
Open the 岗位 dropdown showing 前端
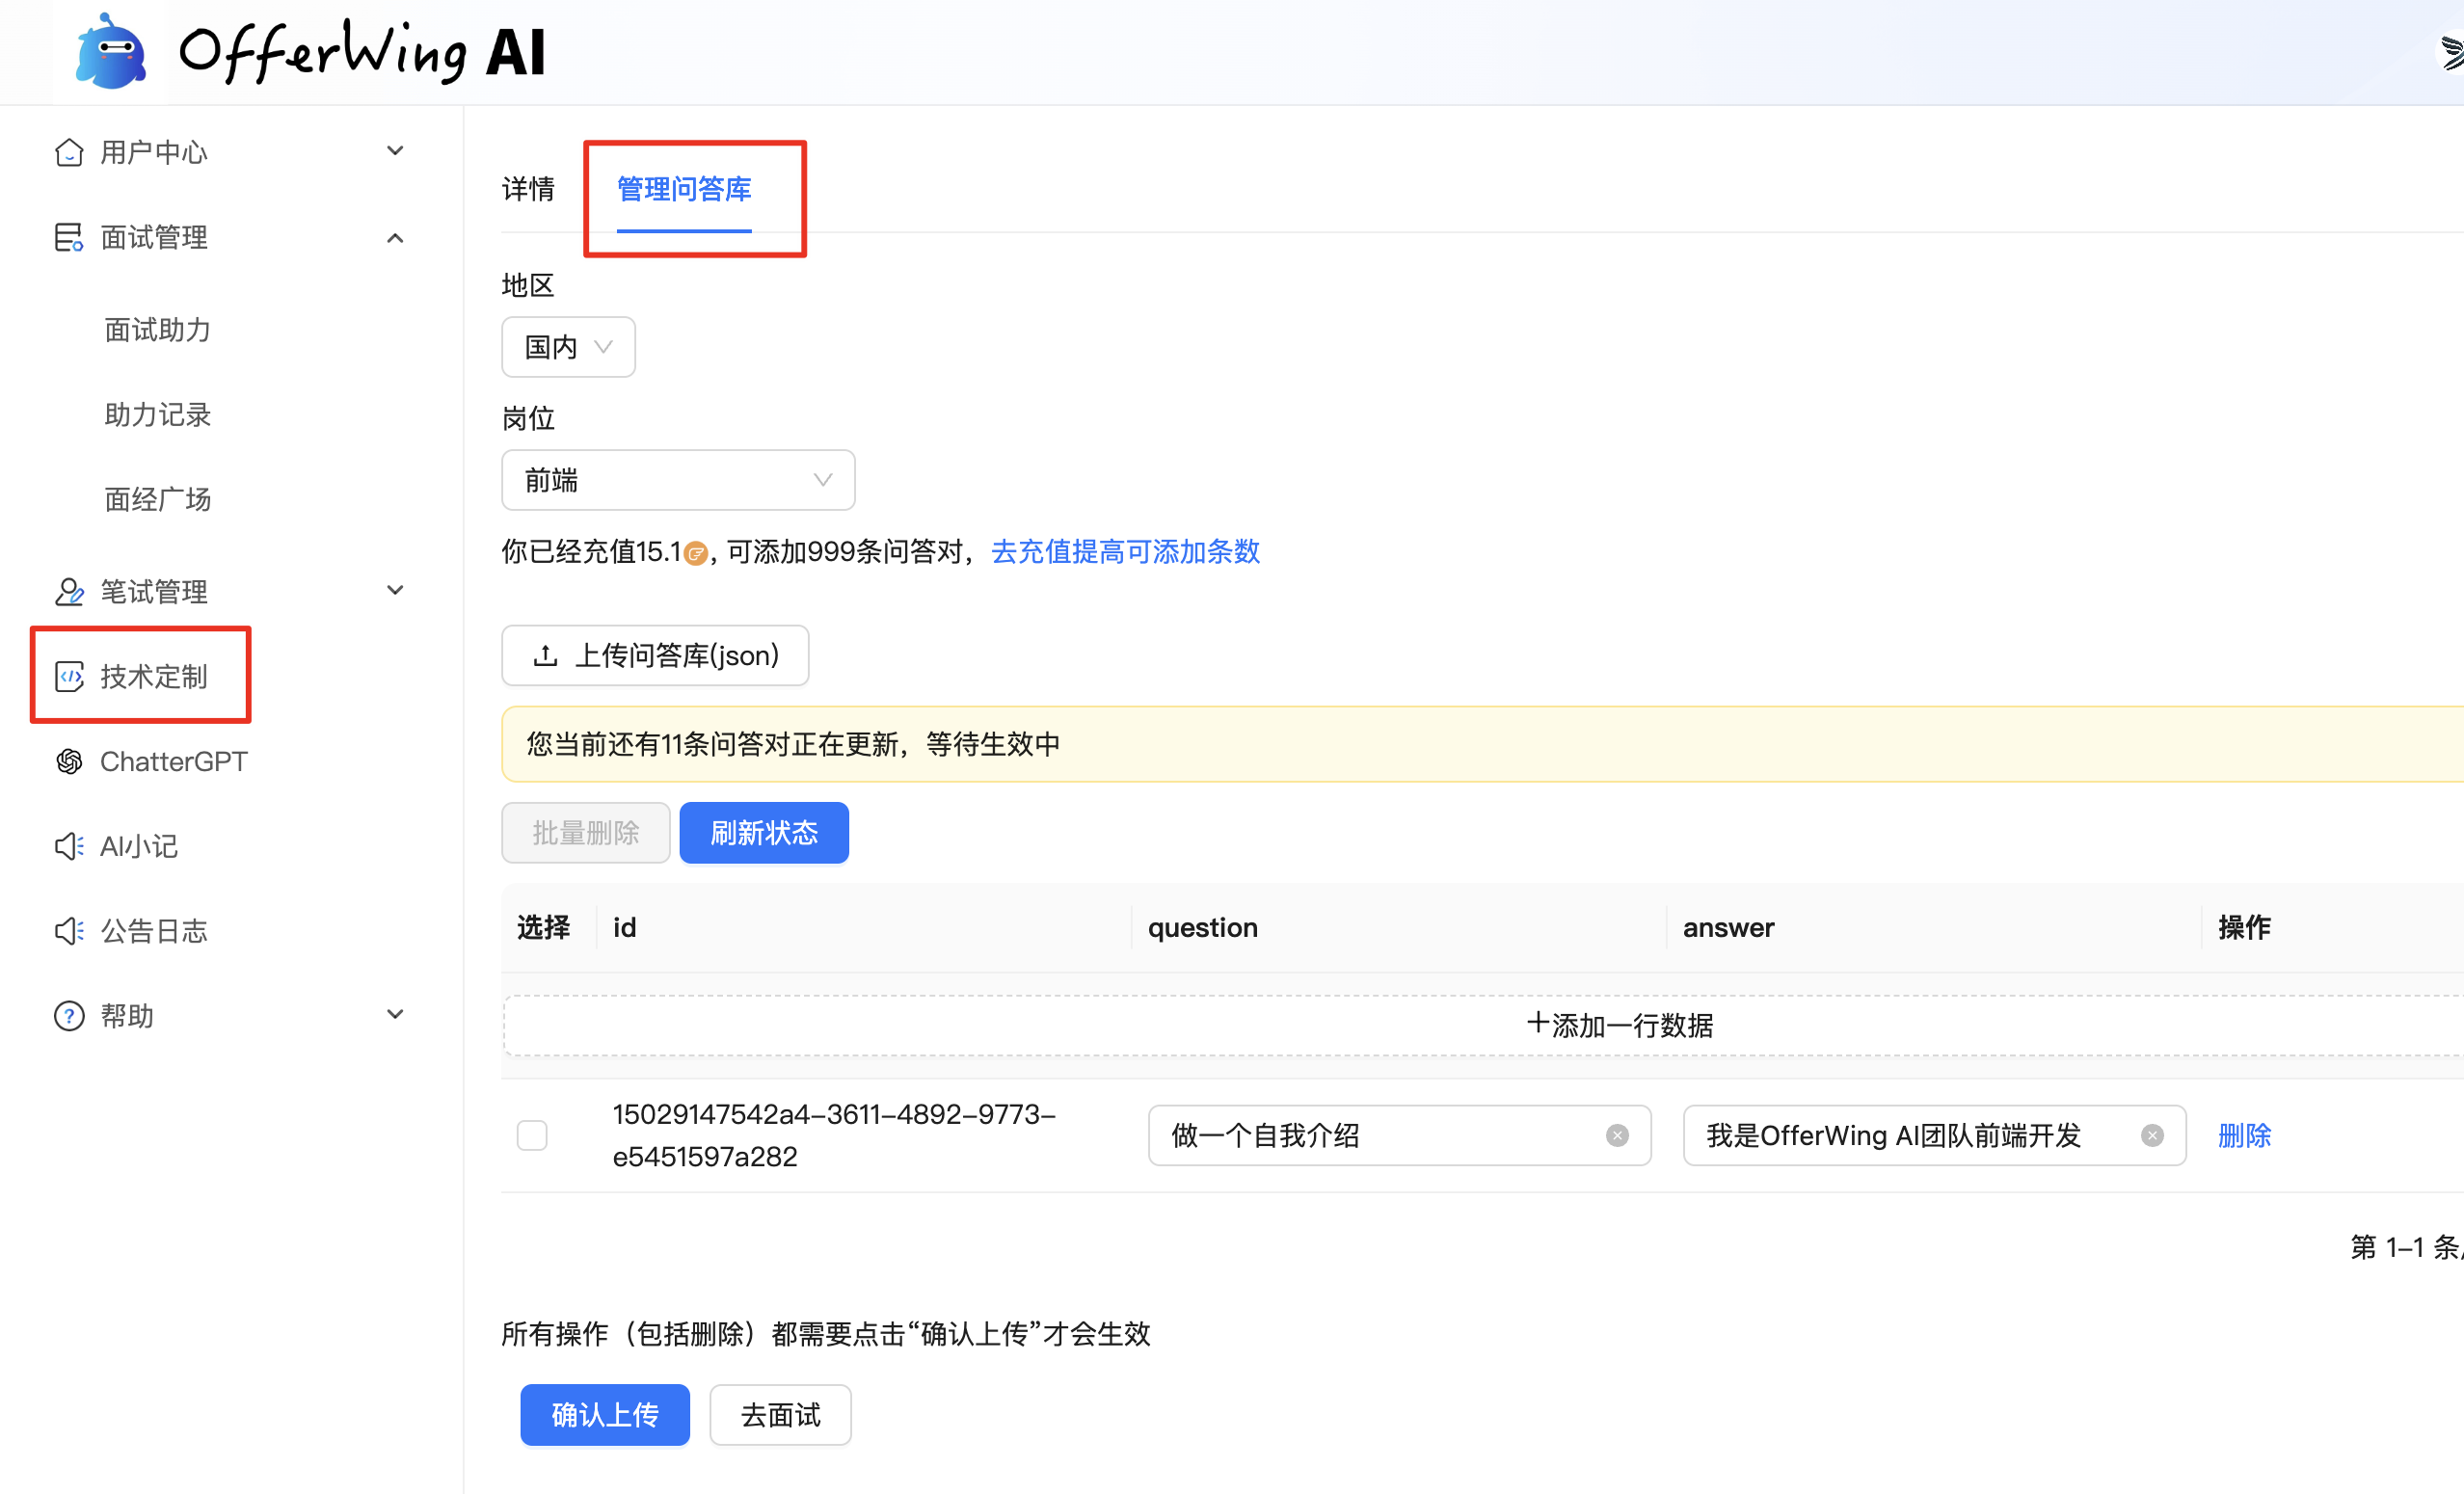677,480
